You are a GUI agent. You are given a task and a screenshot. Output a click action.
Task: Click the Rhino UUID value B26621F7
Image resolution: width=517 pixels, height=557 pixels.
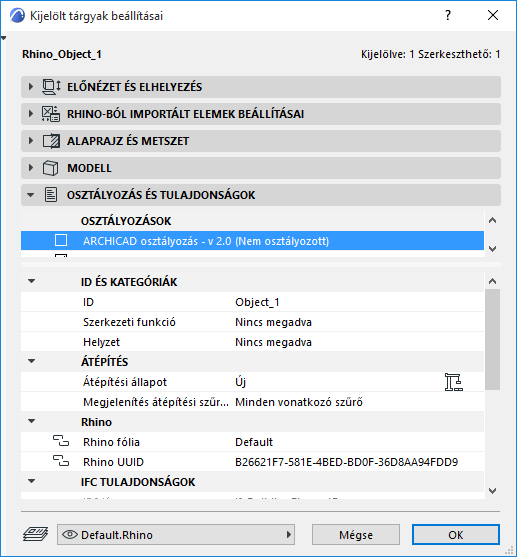coord(346,462)
